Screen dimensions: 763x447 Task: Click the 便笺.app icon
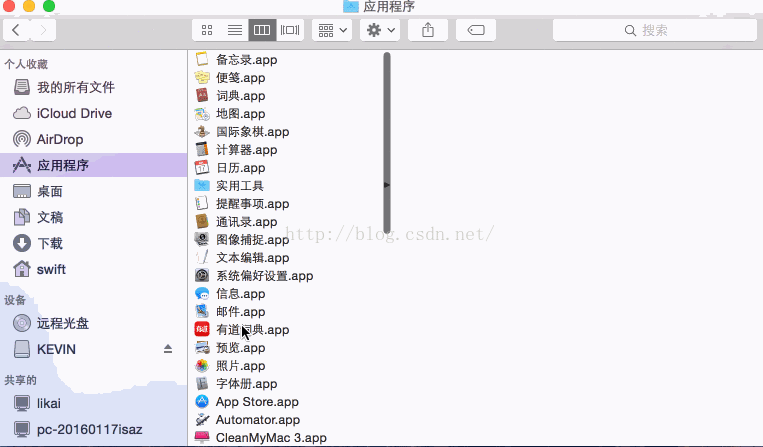[x=202, y=77]
